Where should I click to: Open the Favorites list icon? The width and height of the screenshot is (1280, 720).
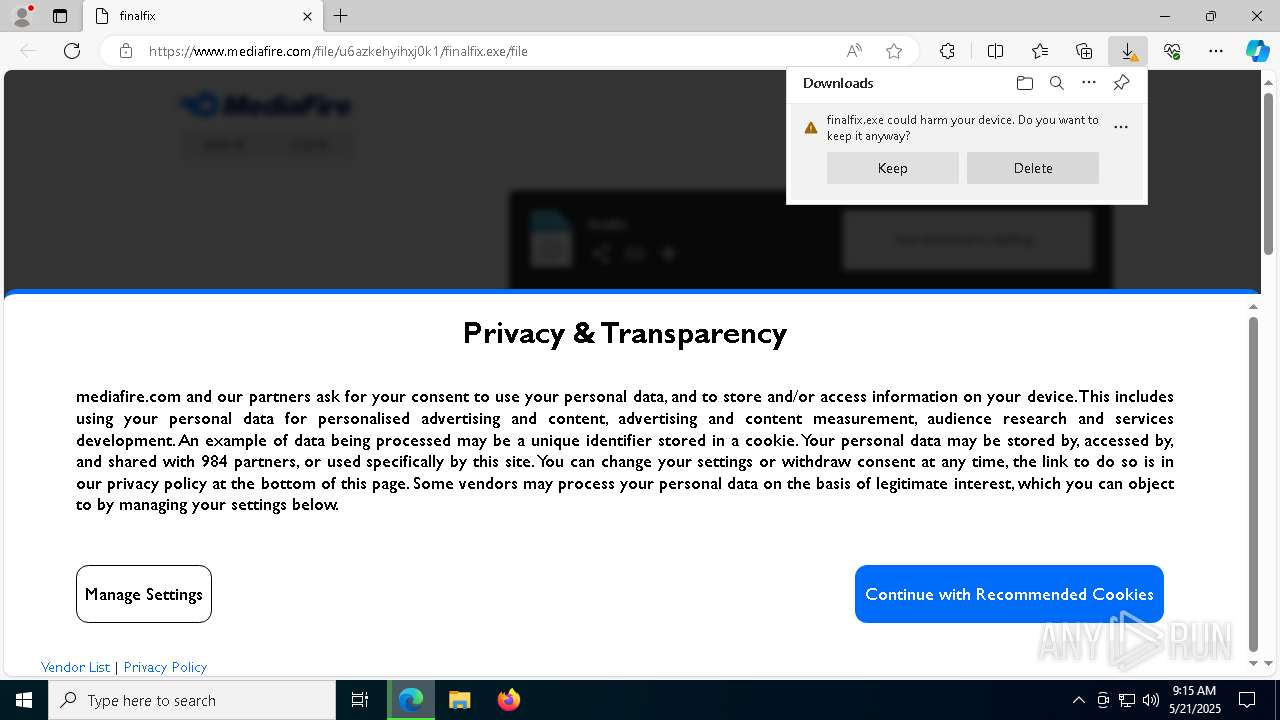tap(1040, 51)
